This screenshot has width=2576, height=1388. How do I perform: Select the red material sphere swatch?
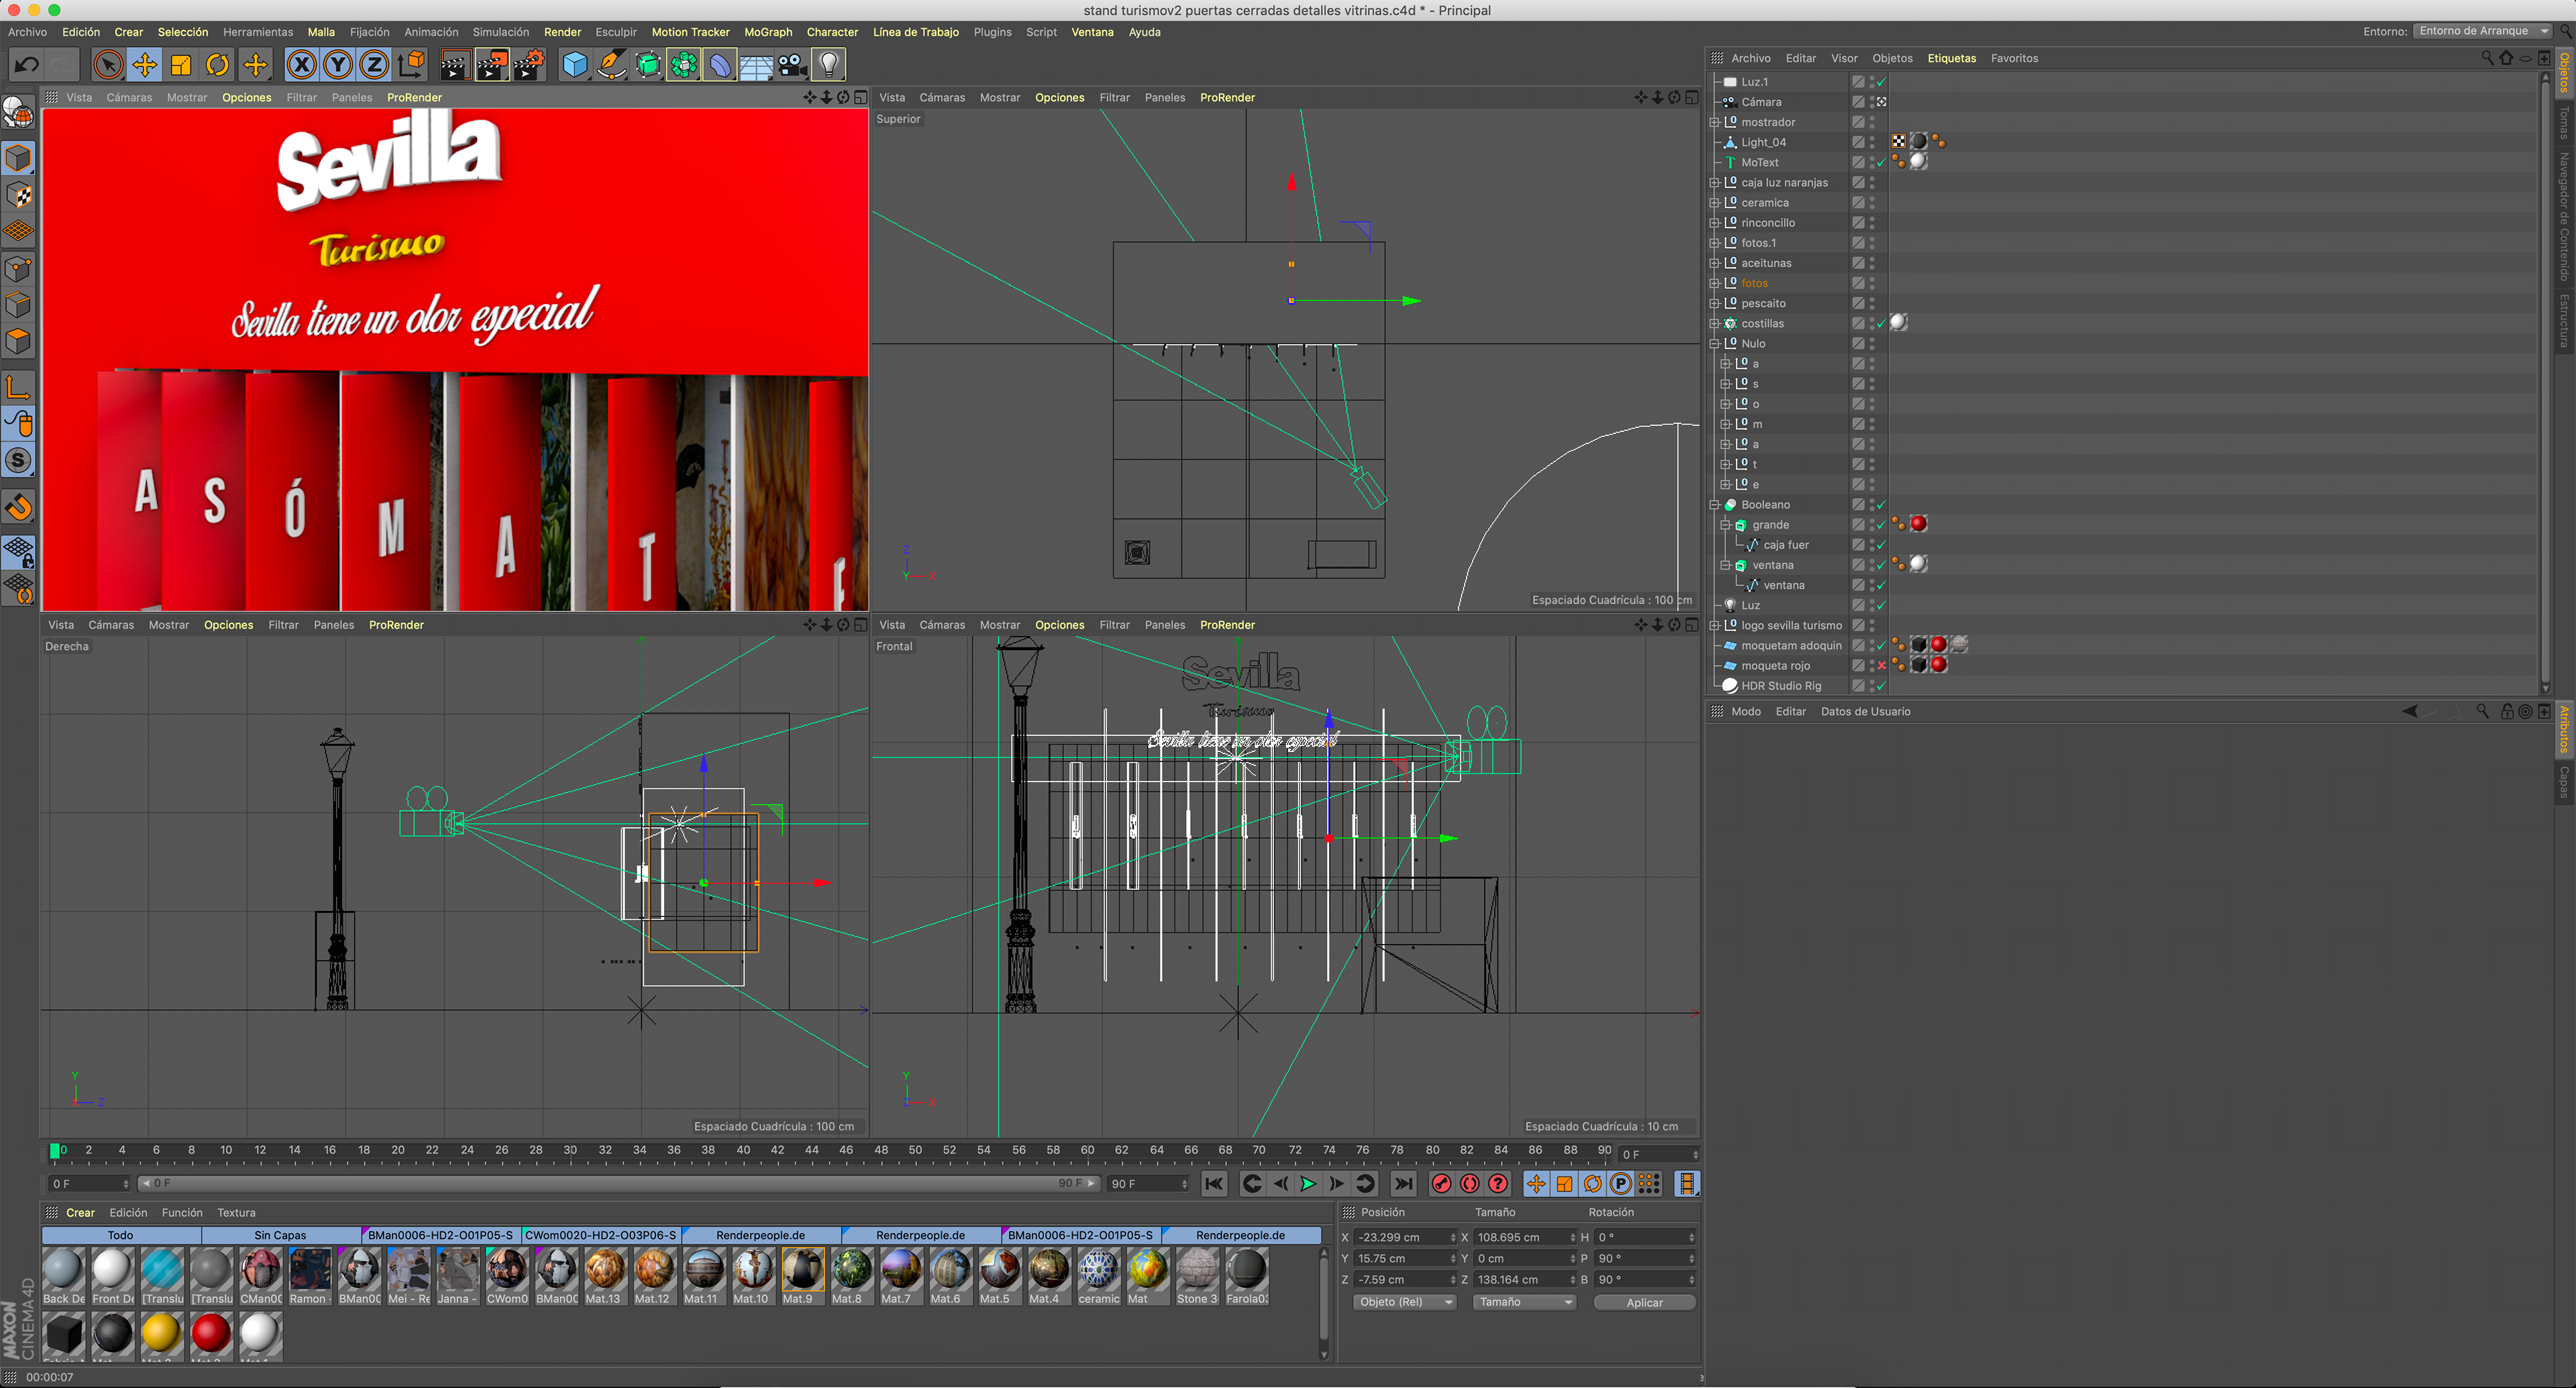tap(210, 1333)
